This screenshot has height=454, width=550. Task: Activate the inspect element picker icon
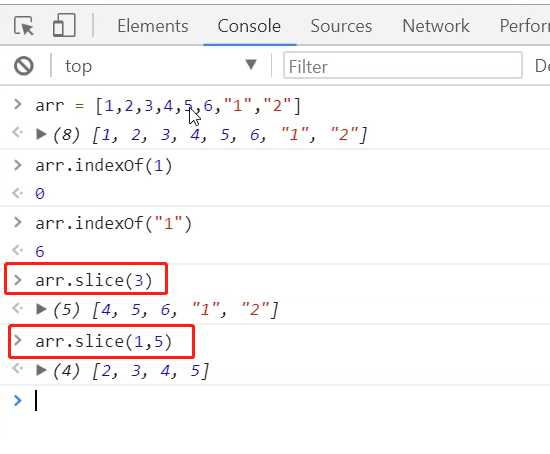(x=24, y=26)
